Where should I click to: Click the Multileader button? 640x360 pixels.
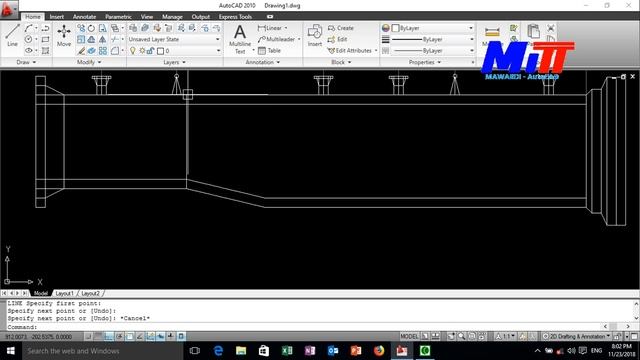276,40
